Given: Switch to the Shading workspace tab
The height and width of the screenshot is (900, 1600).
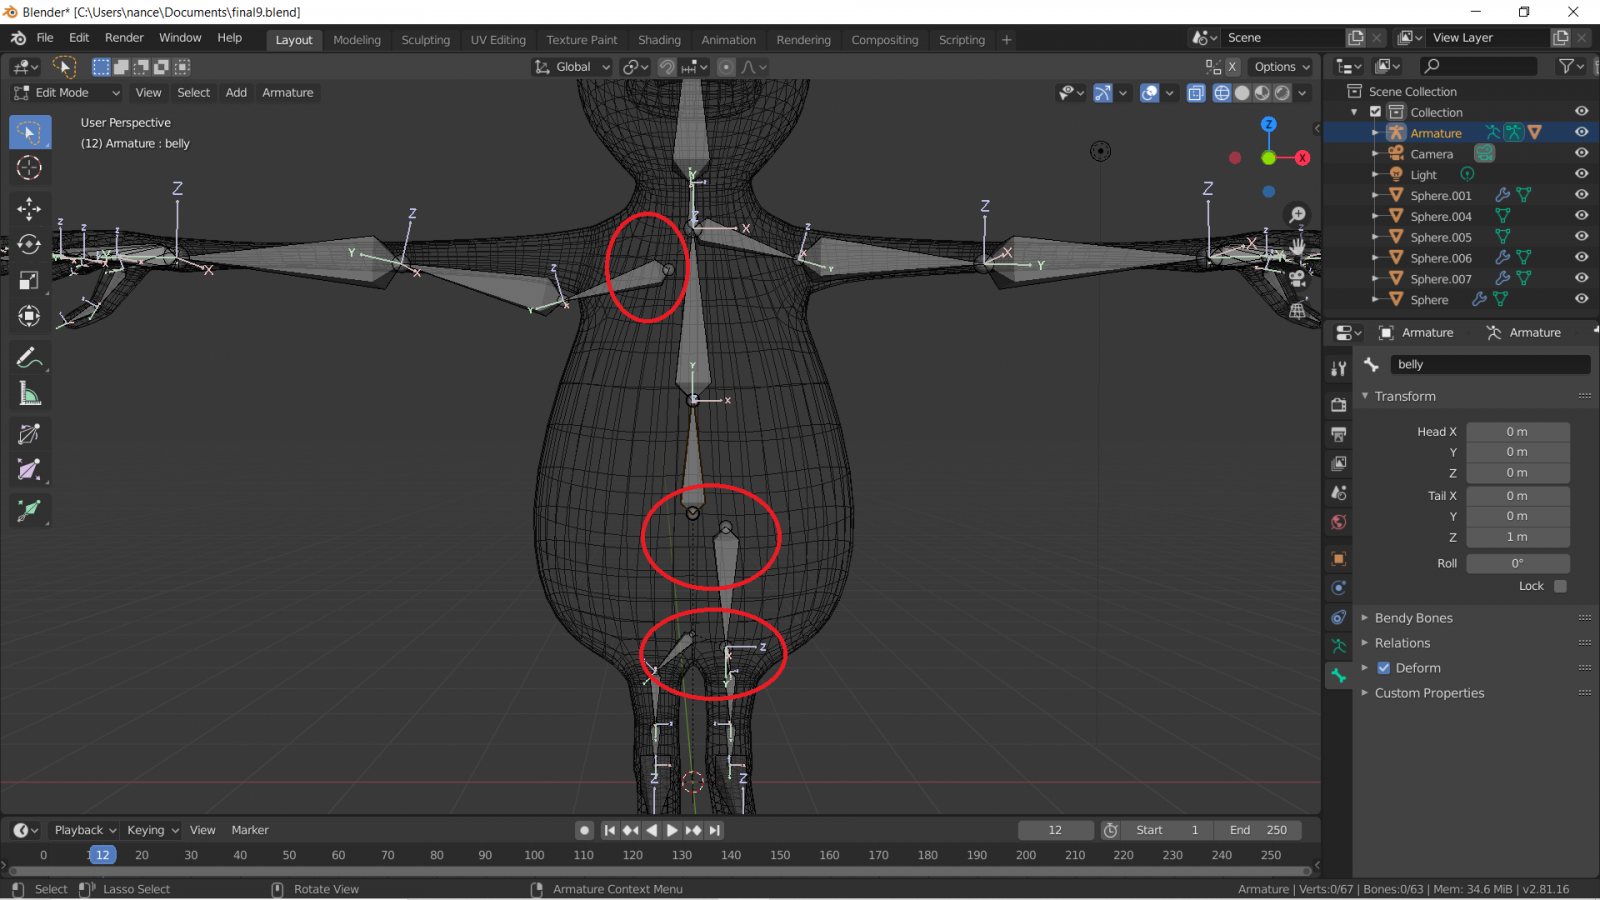Looking at the screenshot, I should (x=659, y=40).
